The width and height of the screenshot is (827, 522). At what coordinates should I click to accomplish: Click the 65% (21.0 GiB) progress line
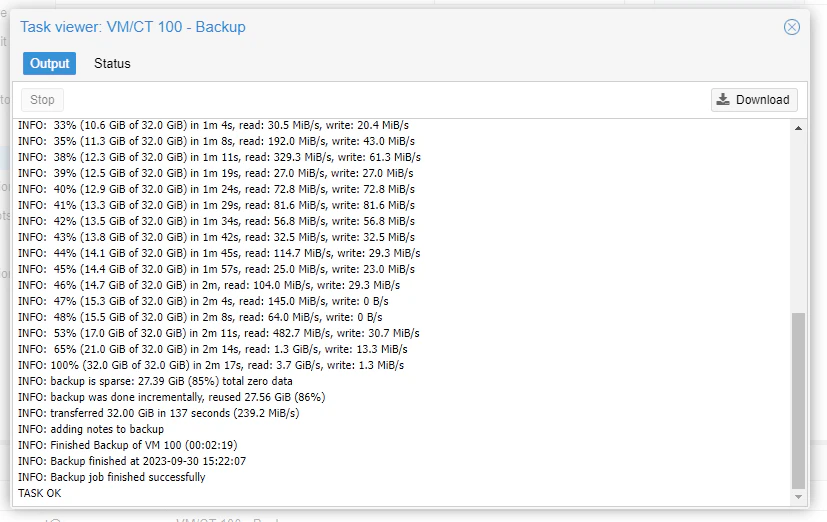point(213,349)
